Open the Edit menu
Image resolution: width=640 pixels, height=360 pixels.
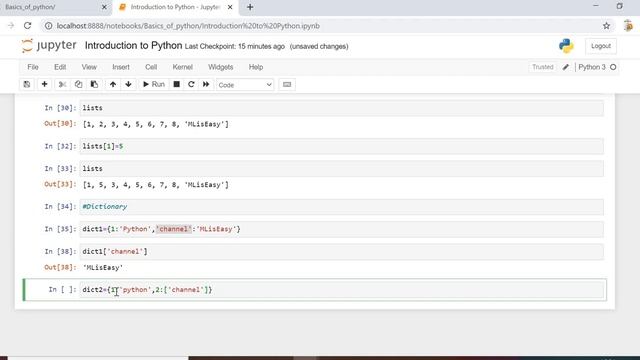pyautogui.click(x=60, y=67)
